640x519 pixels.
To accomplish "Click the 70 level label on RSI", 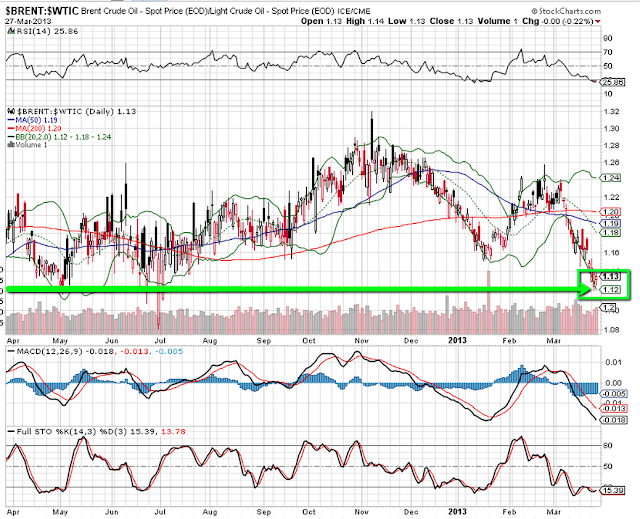I will (608, 52).
